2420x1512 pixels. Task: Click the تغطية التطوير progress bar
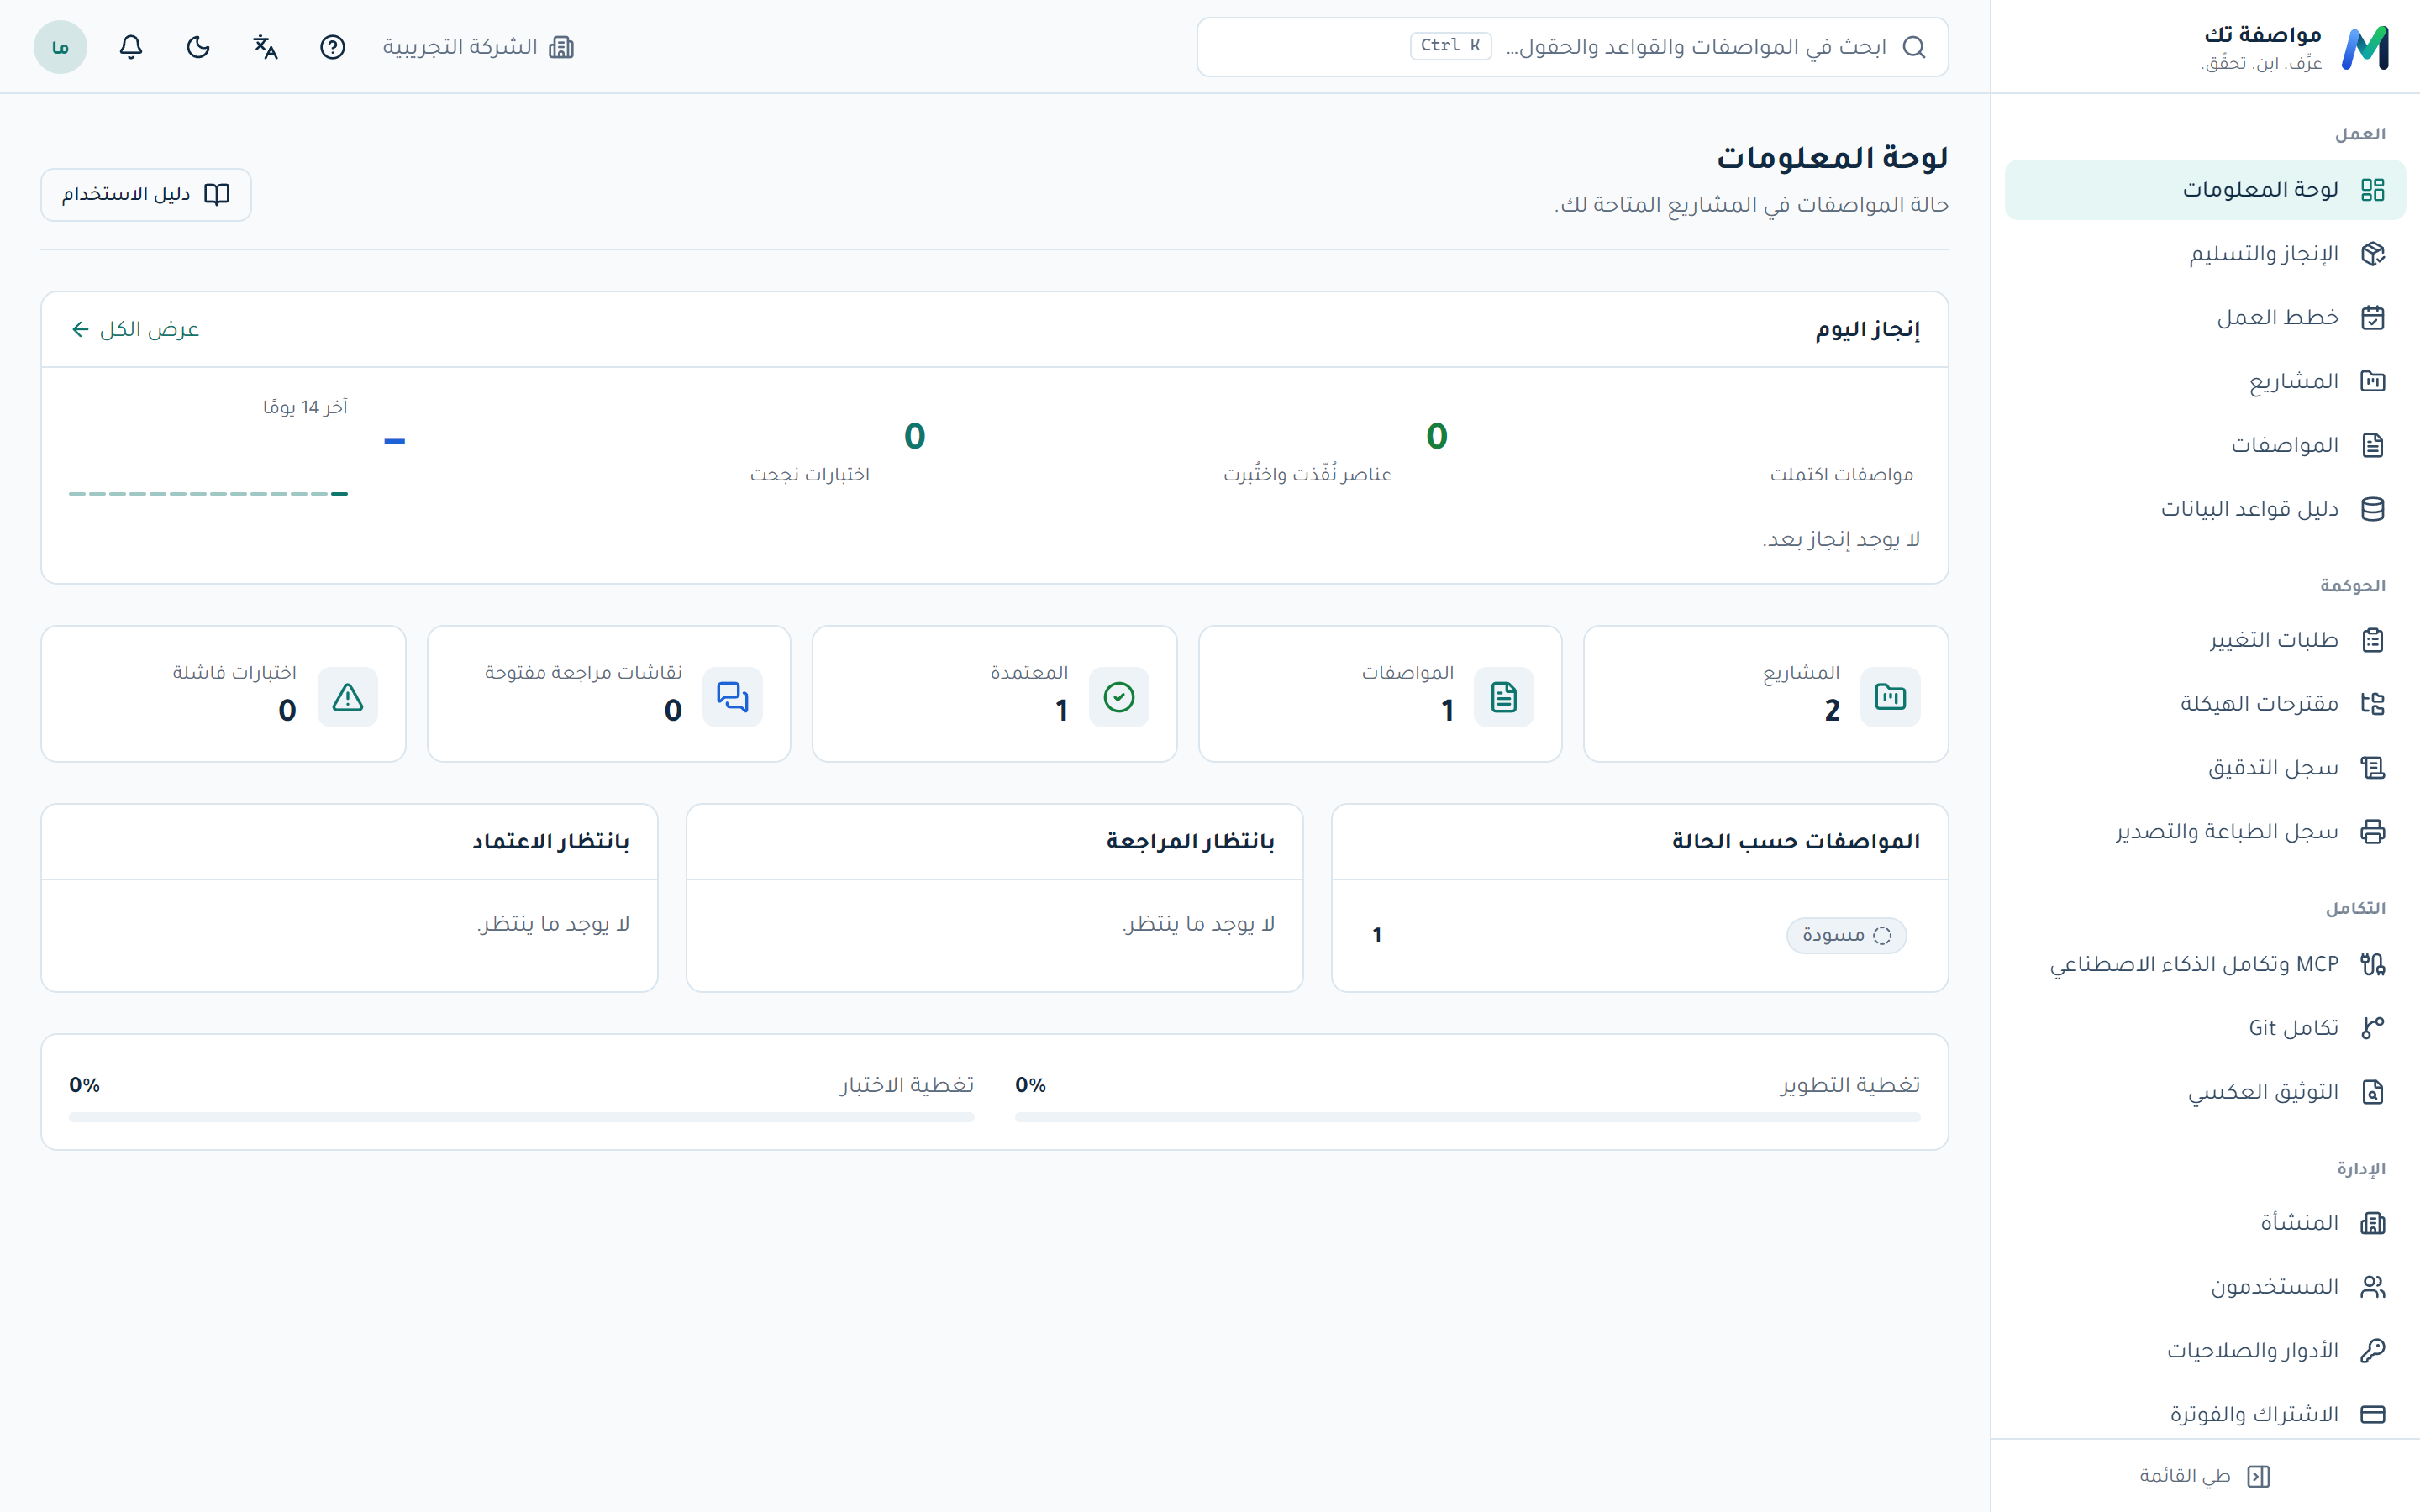[x=1467, y=1117]
